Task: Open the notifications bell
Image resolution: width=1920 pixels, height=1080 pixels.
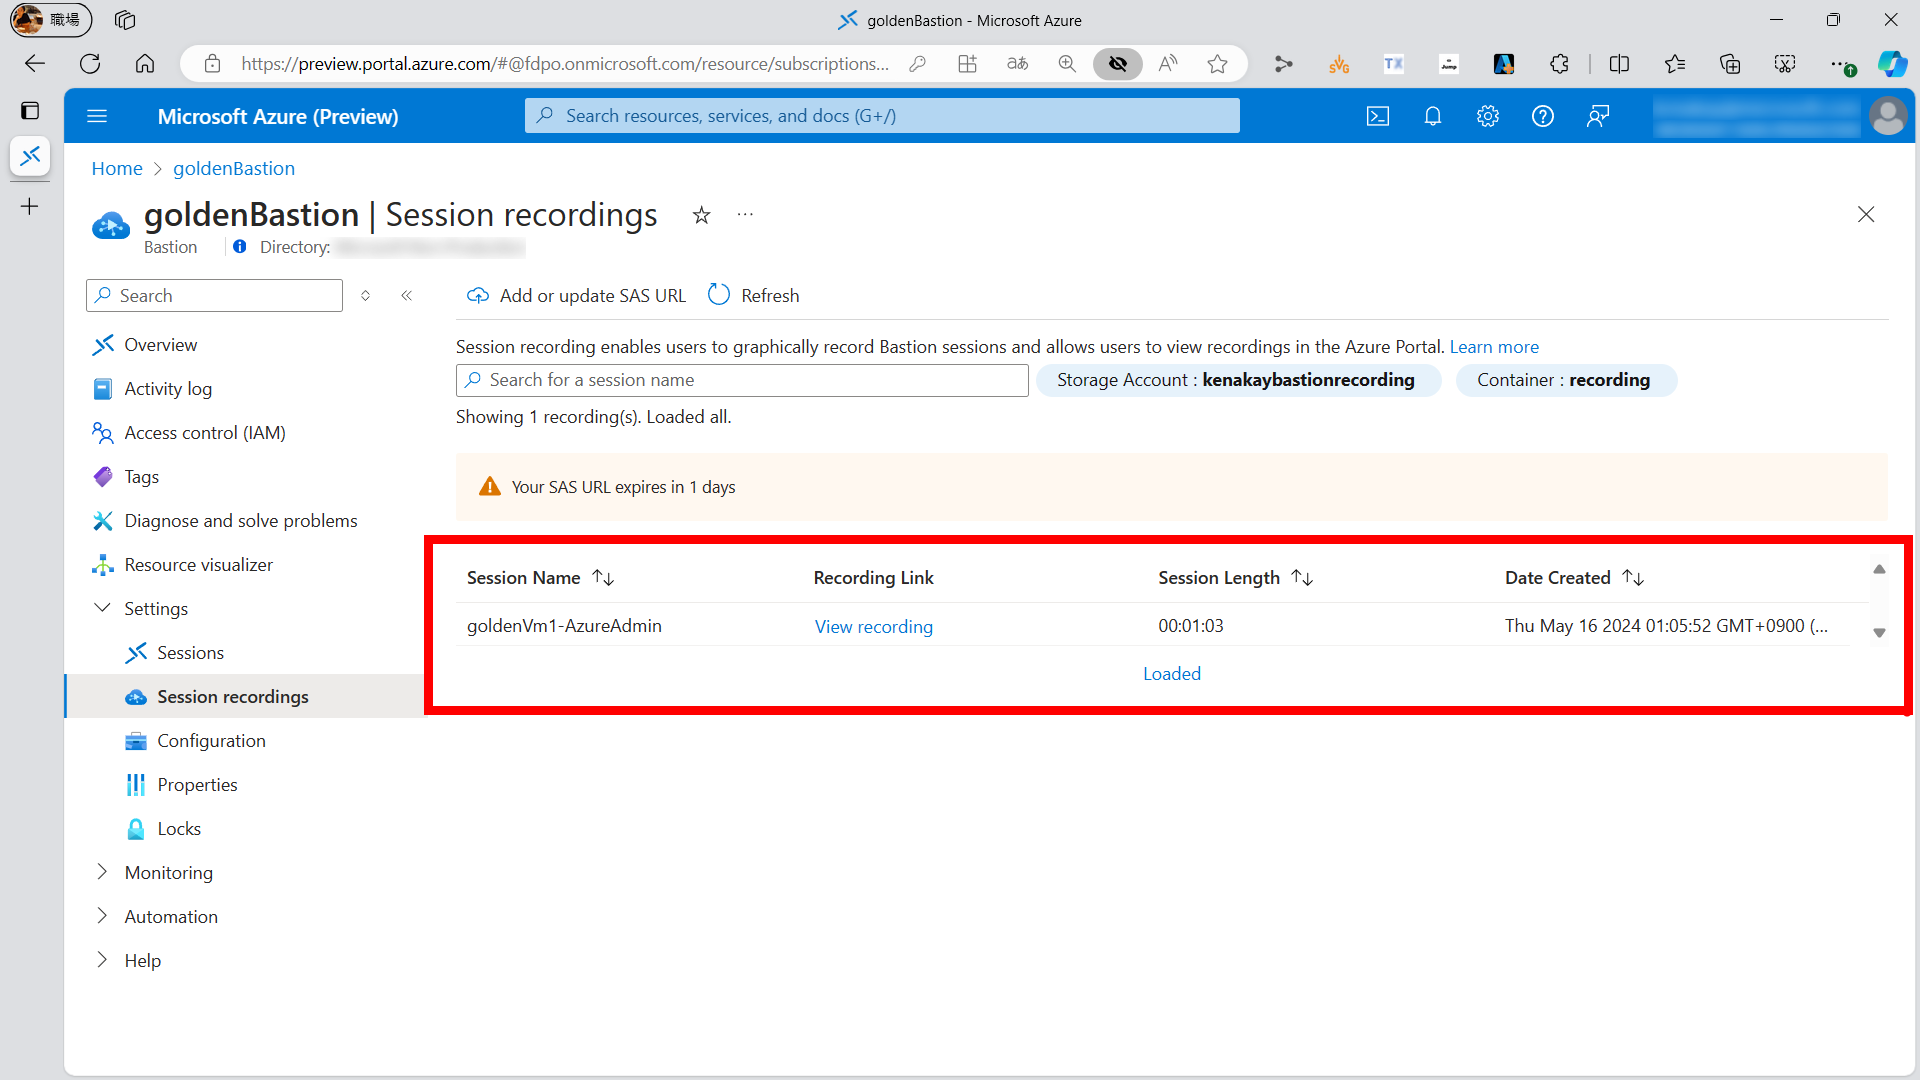Action: pyautogui.click(x=1433, y=116)
